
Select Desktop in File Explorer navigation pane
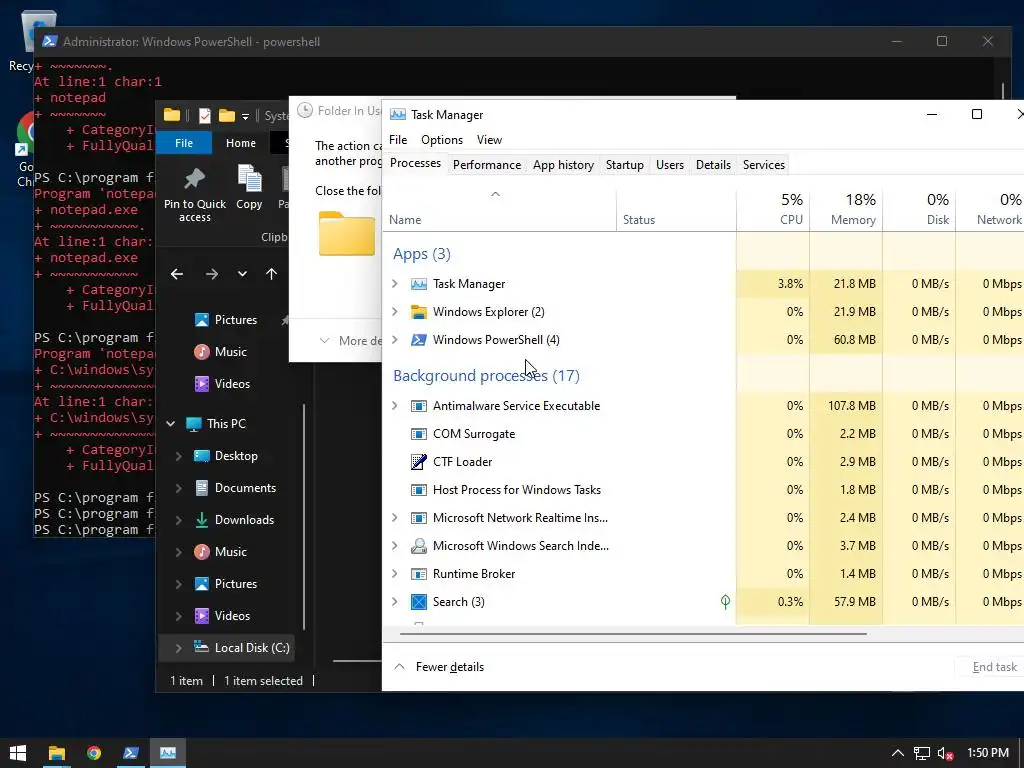coord(236,456)
